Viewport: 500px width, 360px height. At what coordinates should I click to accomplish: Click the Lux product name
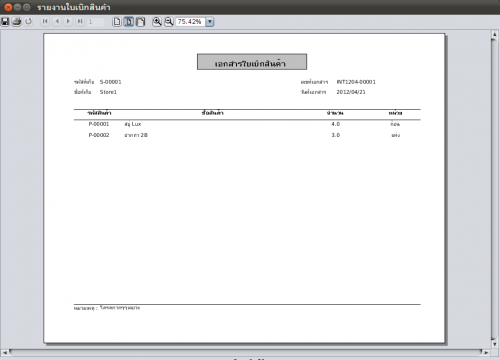click(133, 124)
